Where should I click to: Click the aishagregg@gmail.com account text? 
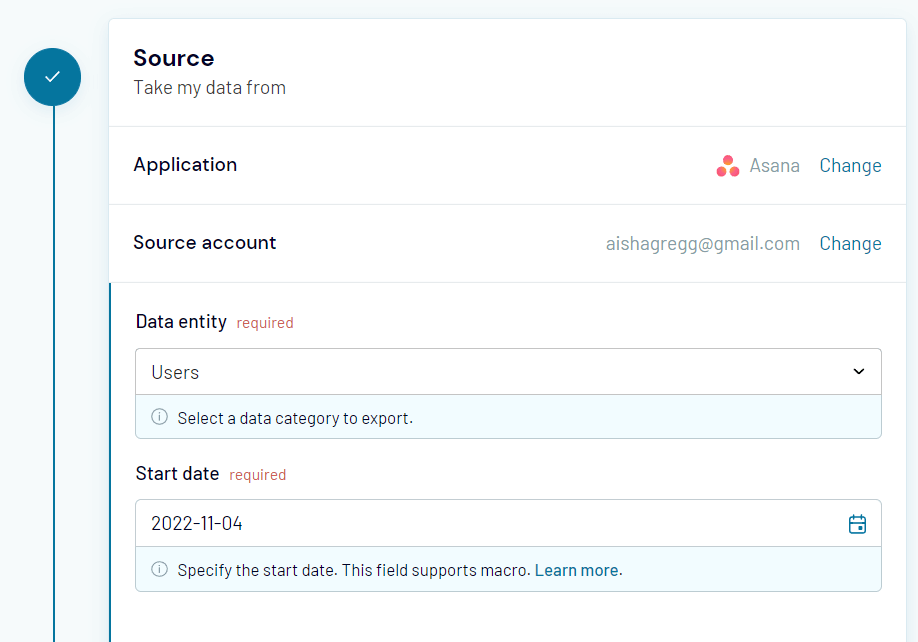[702, 243]
